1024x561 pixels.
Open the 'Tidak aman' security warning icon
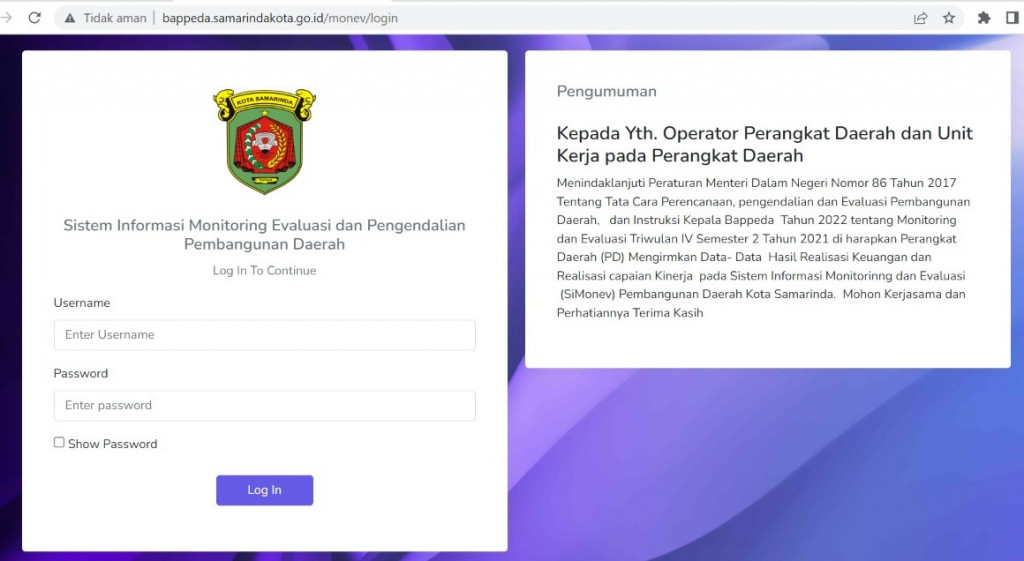point(70,18)
